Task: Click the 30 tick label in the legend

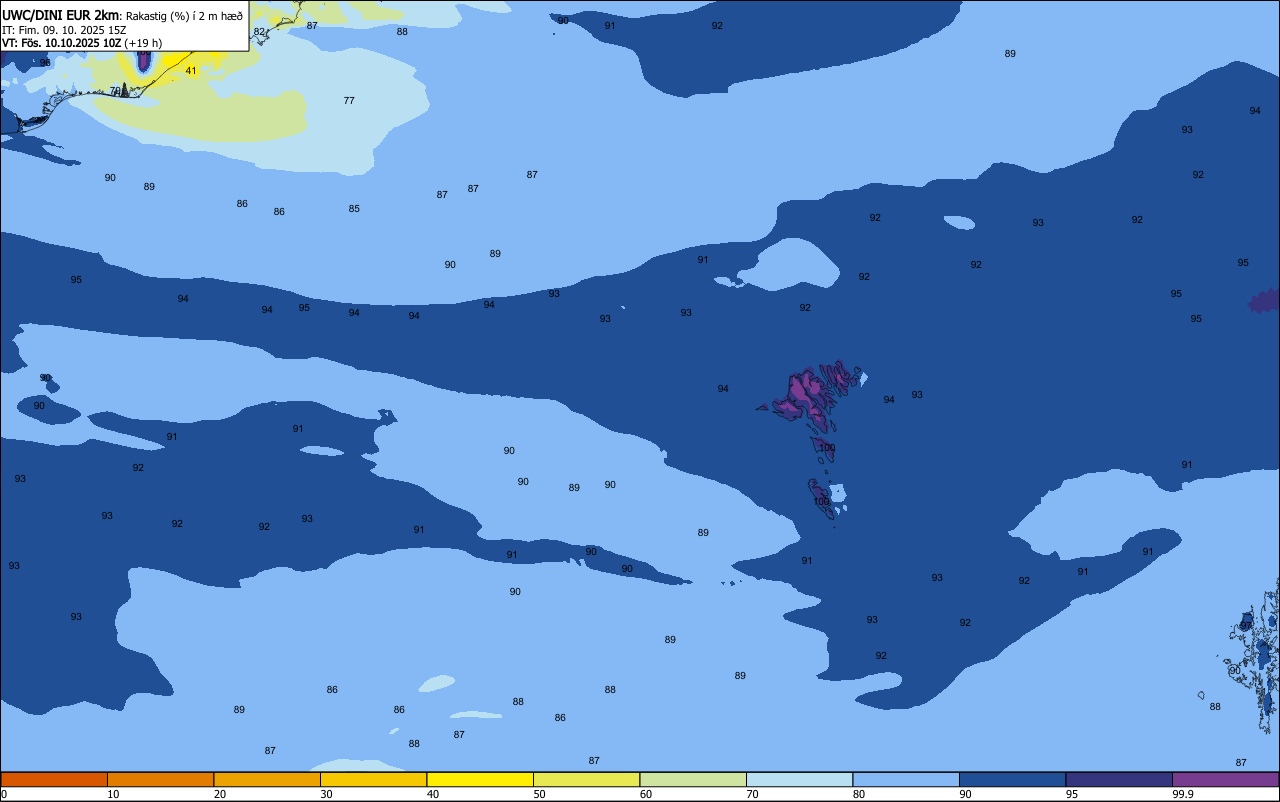Action: pyautogui.click(x=326, y=794)
